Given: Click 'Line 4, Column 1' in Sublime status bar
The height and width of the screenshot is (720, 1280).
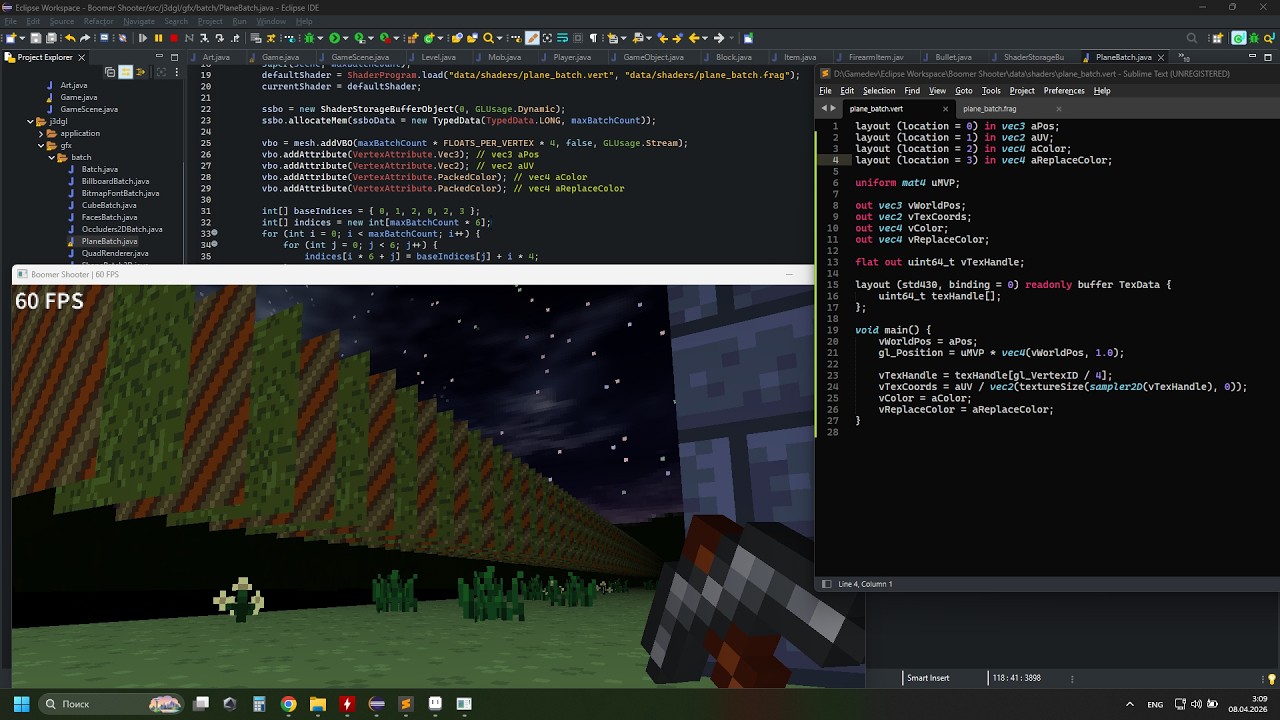Looking at the screenshot, I should pyautogui.click(x=865, y=584).
